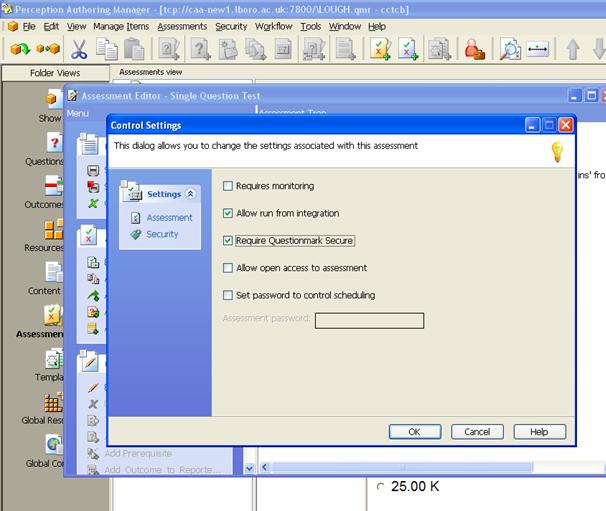Click the lightbulb hint icon in dialog
606x511 pixels.
coord(557,151)
